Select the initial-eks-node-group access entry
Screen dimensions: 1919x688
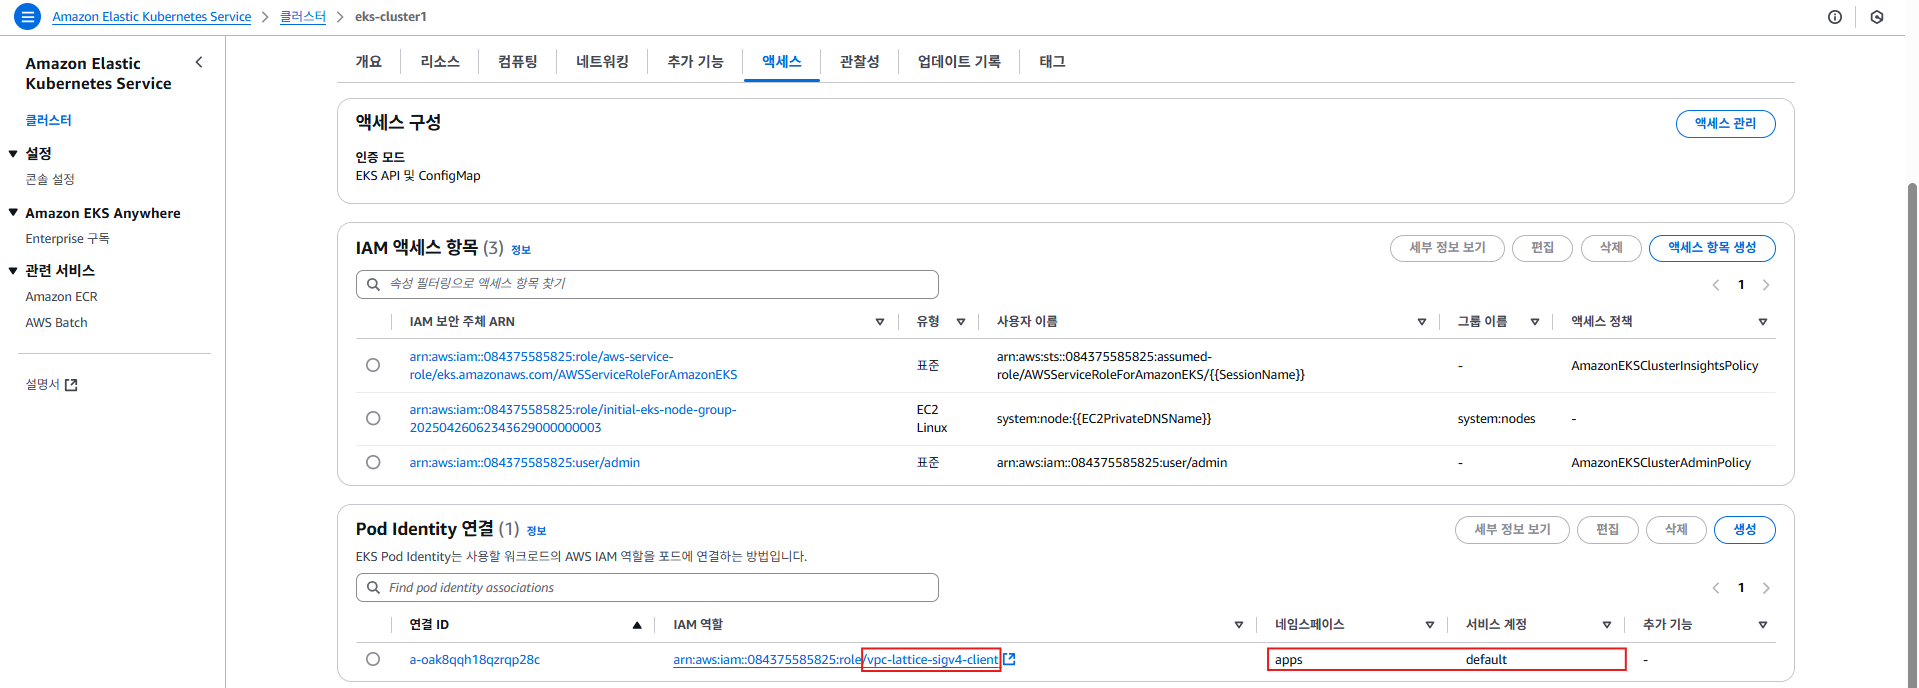click(x=373, y=418)
